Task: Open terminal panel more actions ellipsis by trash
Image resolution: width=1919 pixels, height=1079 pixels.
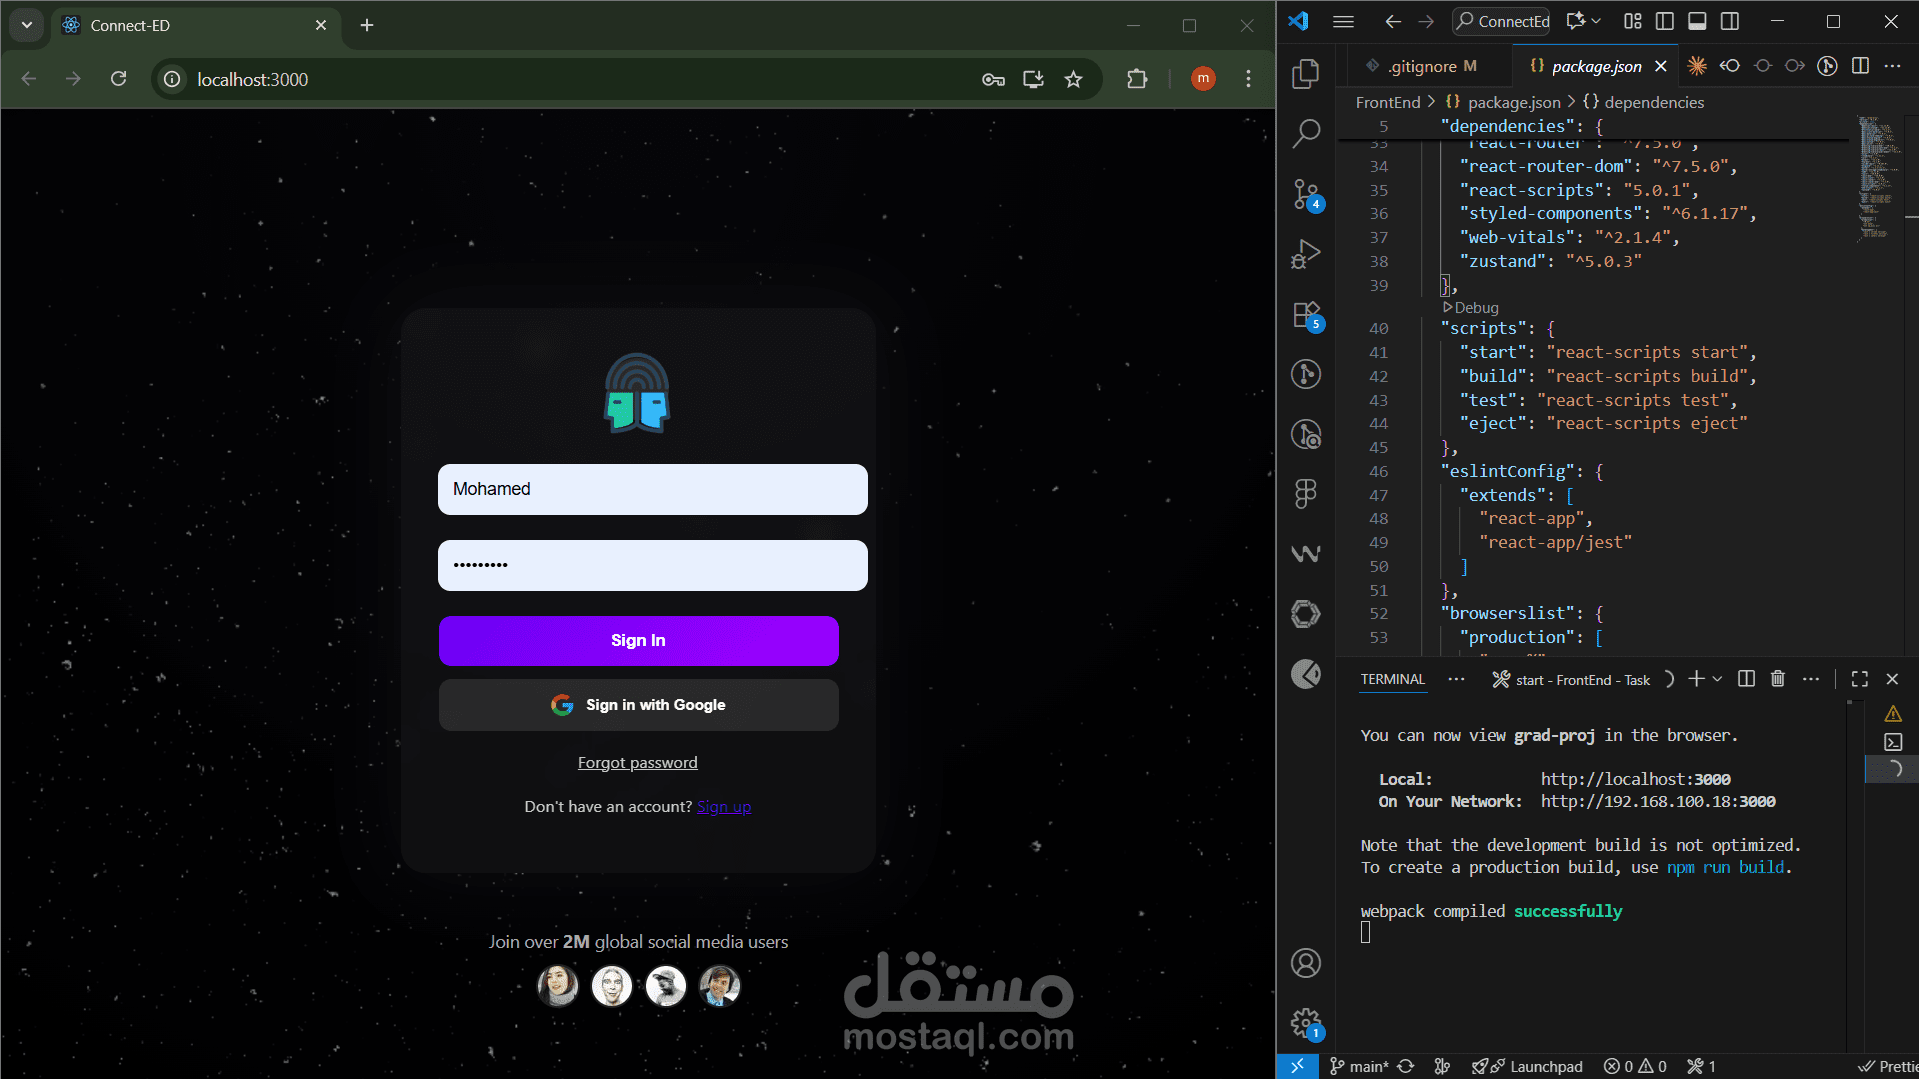Action: click(1811, 679)
